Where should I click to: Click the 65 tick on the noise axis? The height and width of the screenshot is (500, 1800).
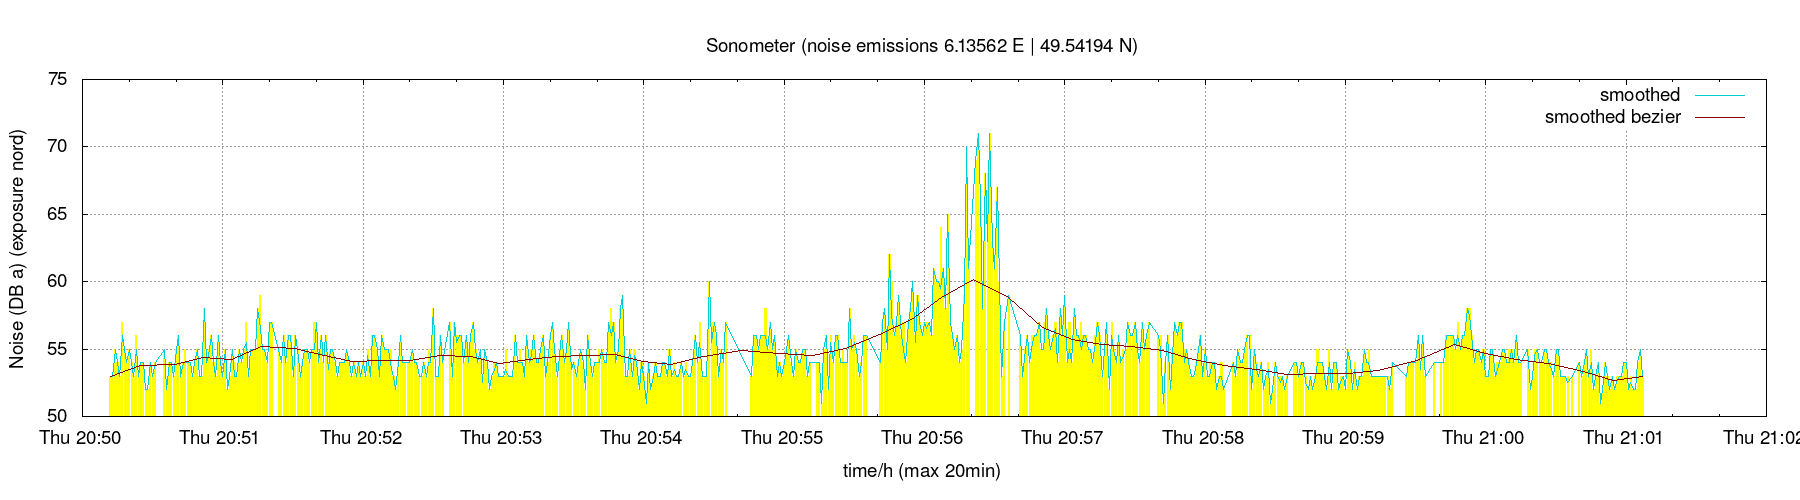point(58,214)
